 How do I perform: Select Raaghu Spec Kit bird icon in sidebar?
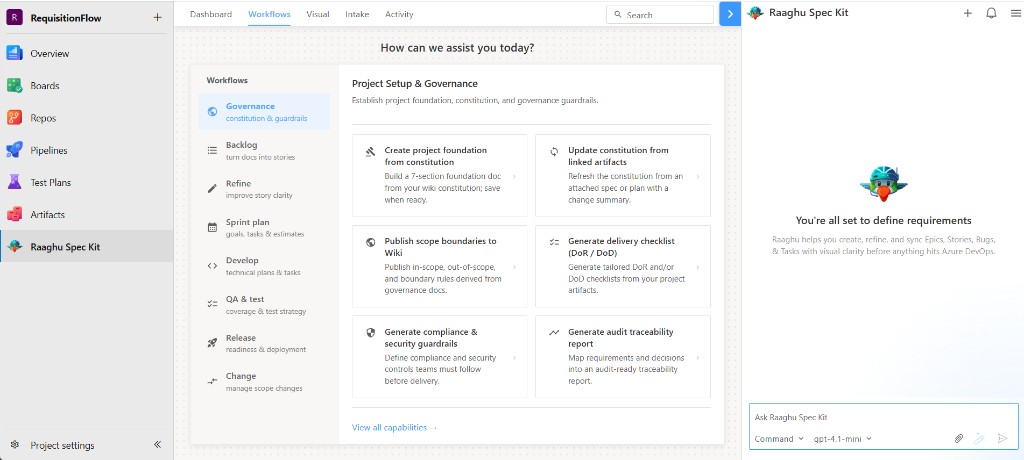[14, 246]
